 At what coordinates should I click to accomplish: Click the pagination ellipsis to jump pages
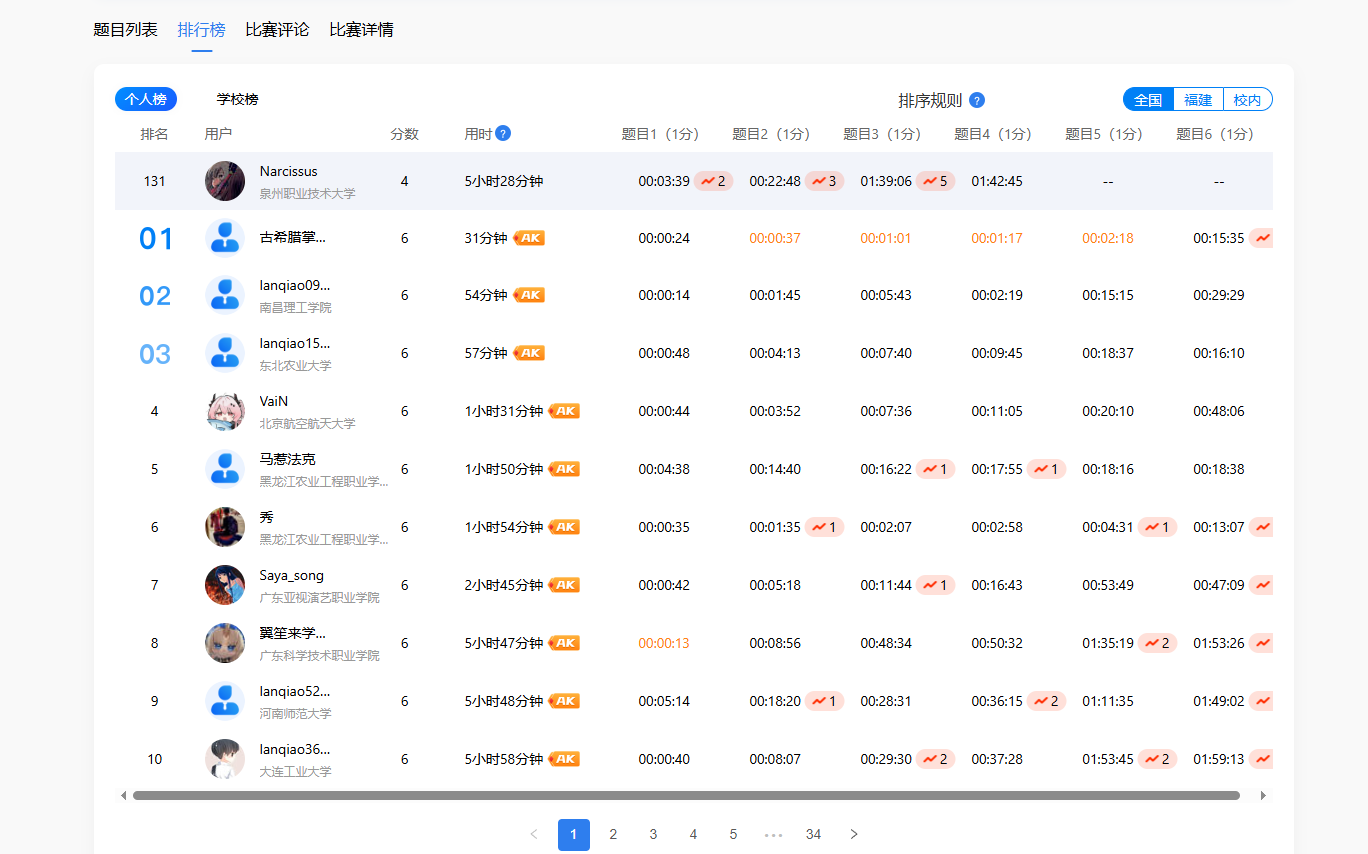(773, 834)
